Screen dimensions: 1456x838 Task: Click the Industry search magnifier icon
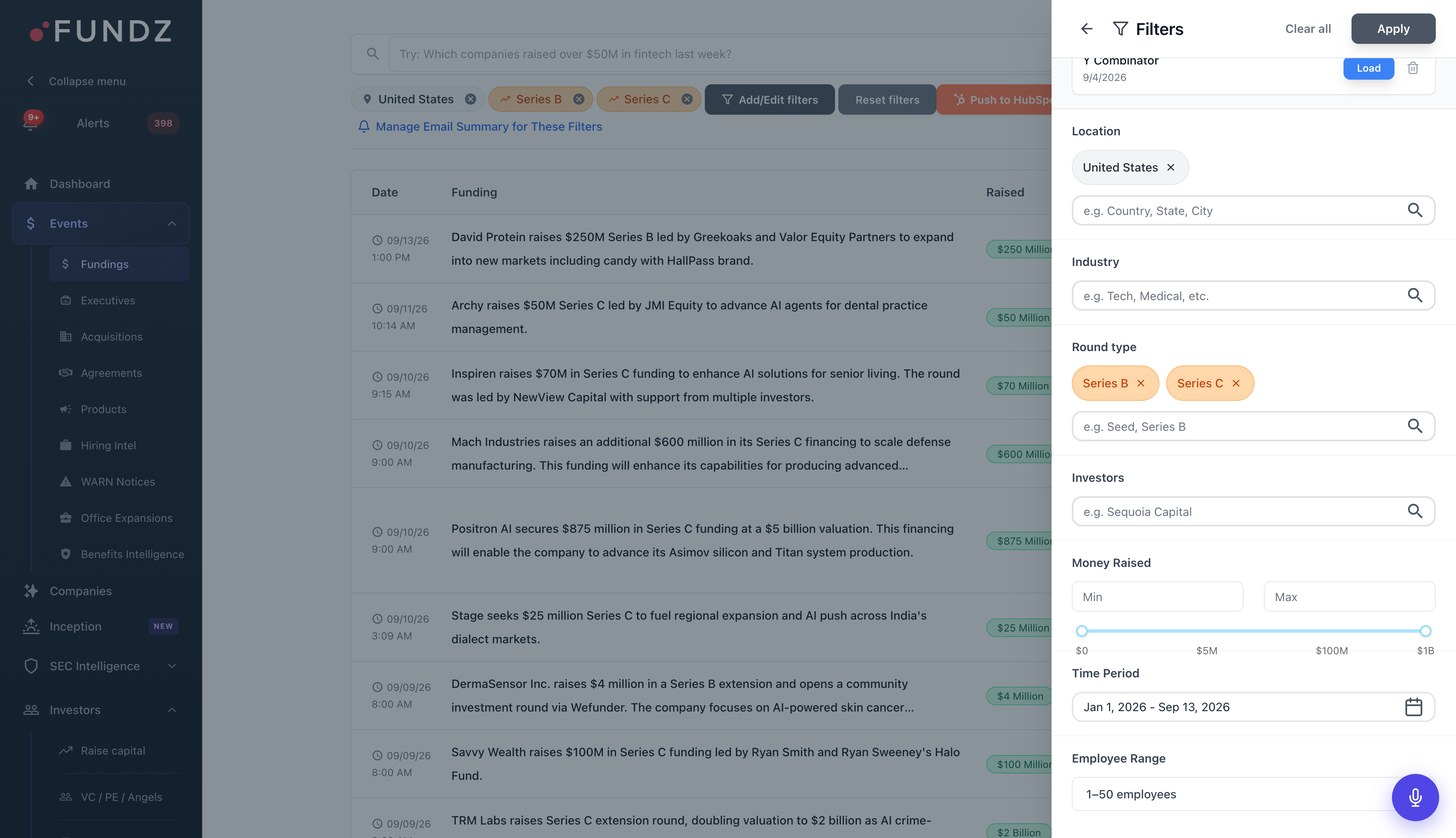1415,295
